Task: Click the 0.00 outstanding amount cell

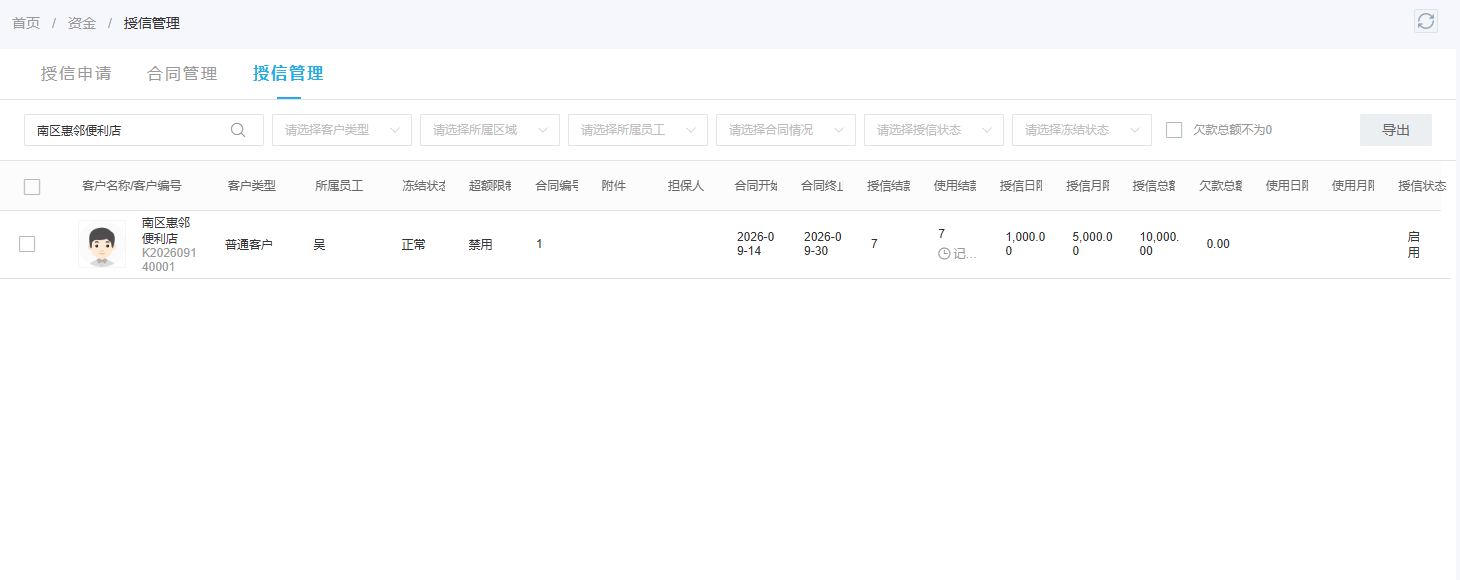Action: (x=1218, y=244)
